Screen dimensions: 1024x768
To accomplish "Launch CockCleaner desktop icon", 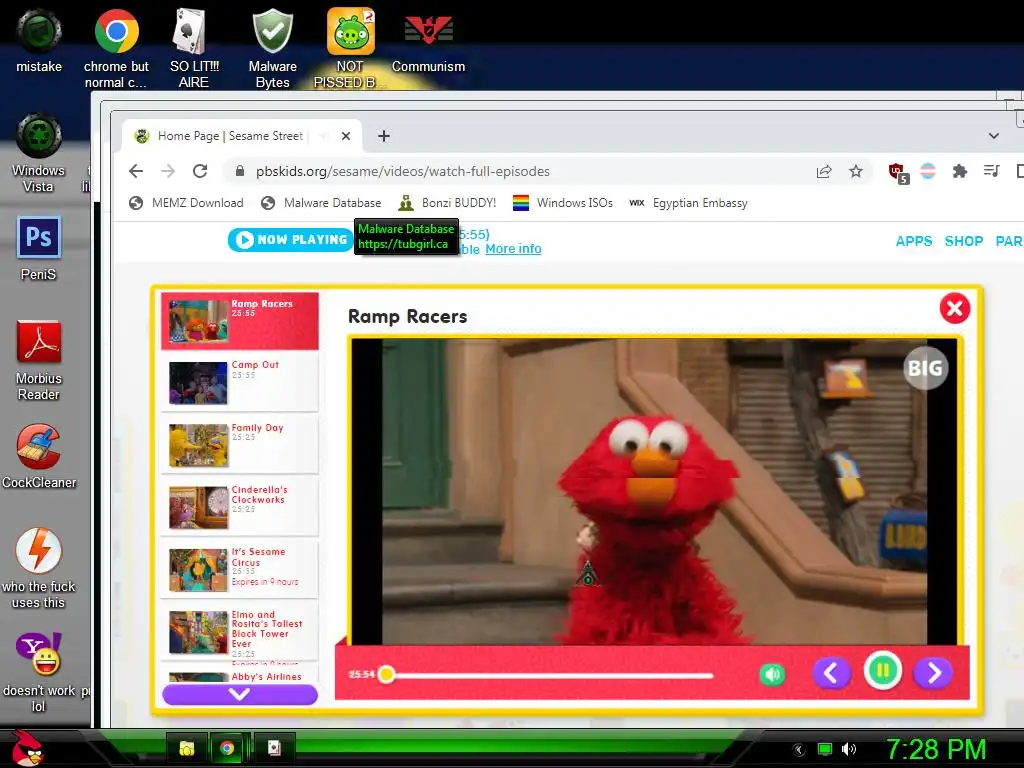I will point(39,456).
